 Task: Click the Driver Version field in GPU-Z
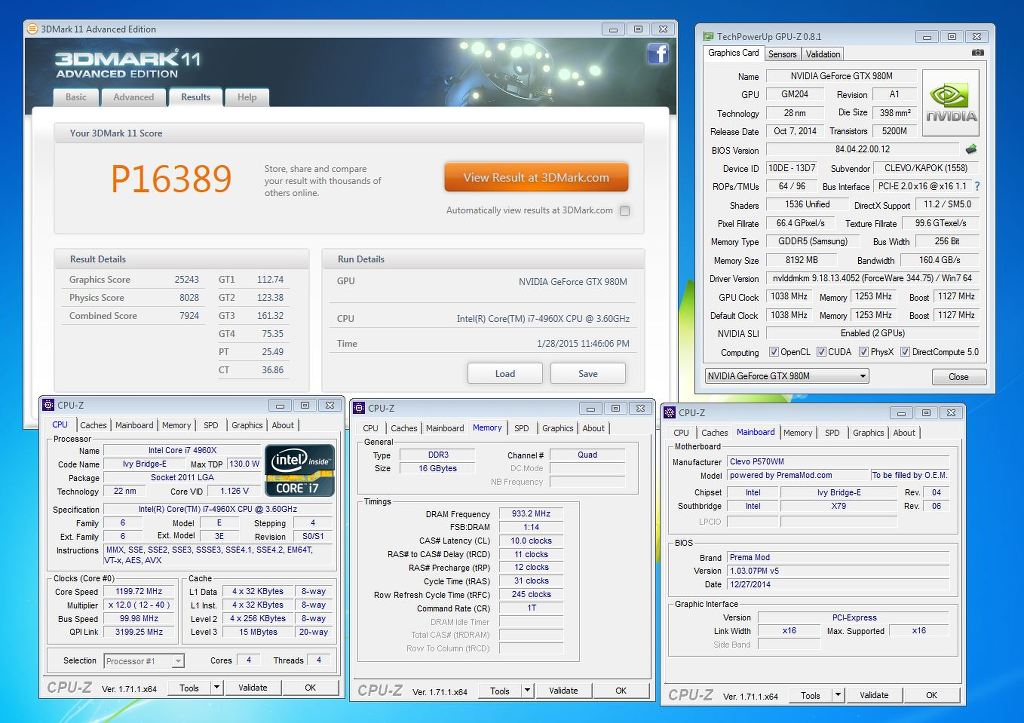pyautogui.click(x=872, y=278)
